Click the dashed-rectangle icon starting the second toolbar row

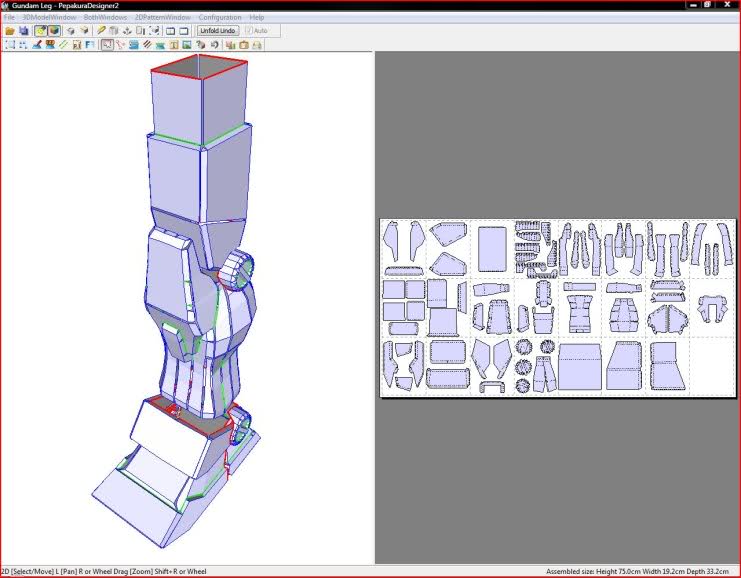click(x=10, y=45)
